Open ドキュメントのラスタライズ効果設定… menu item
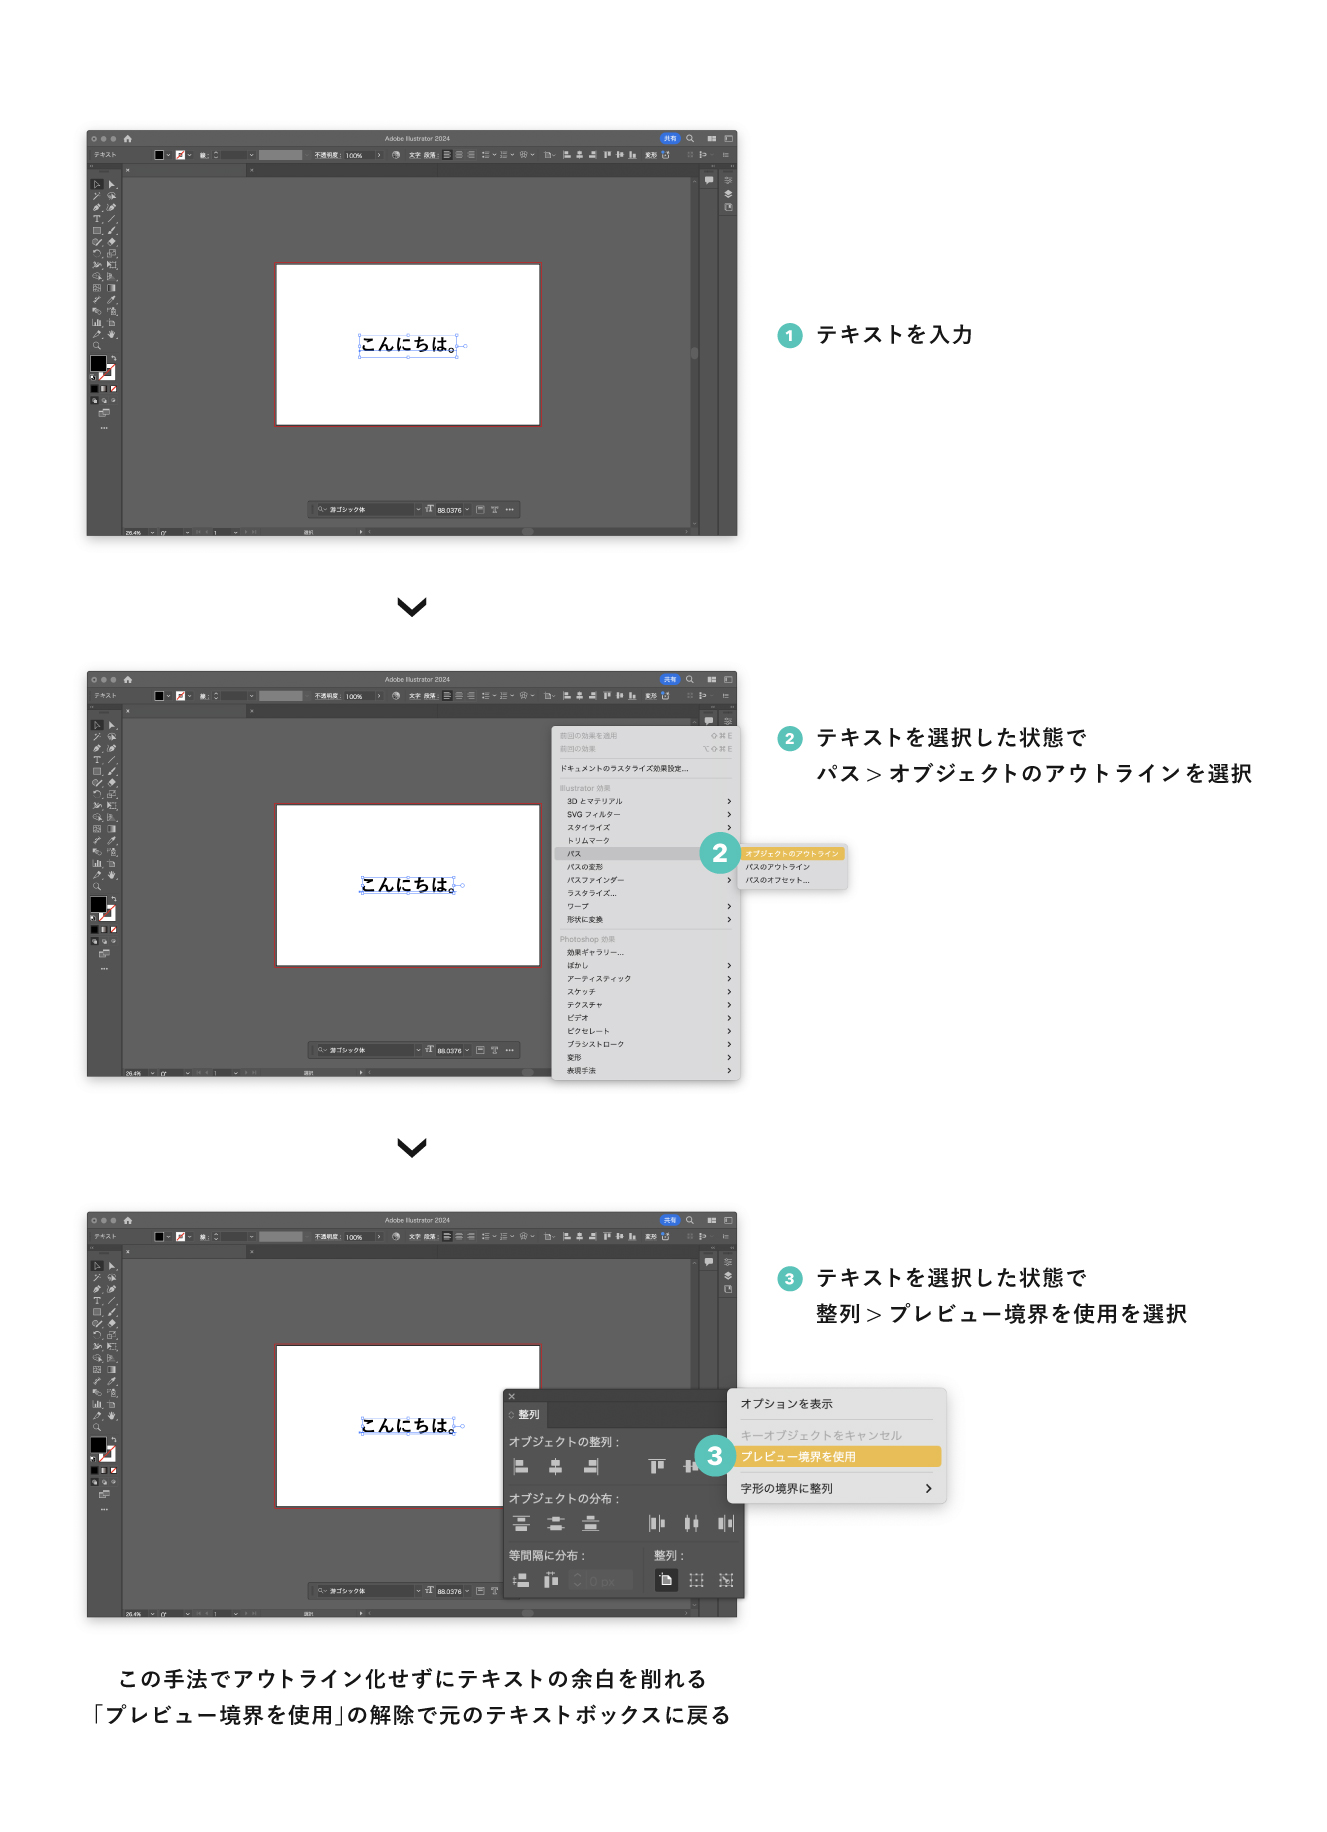1327x1832 pixels. click(624, 769)
